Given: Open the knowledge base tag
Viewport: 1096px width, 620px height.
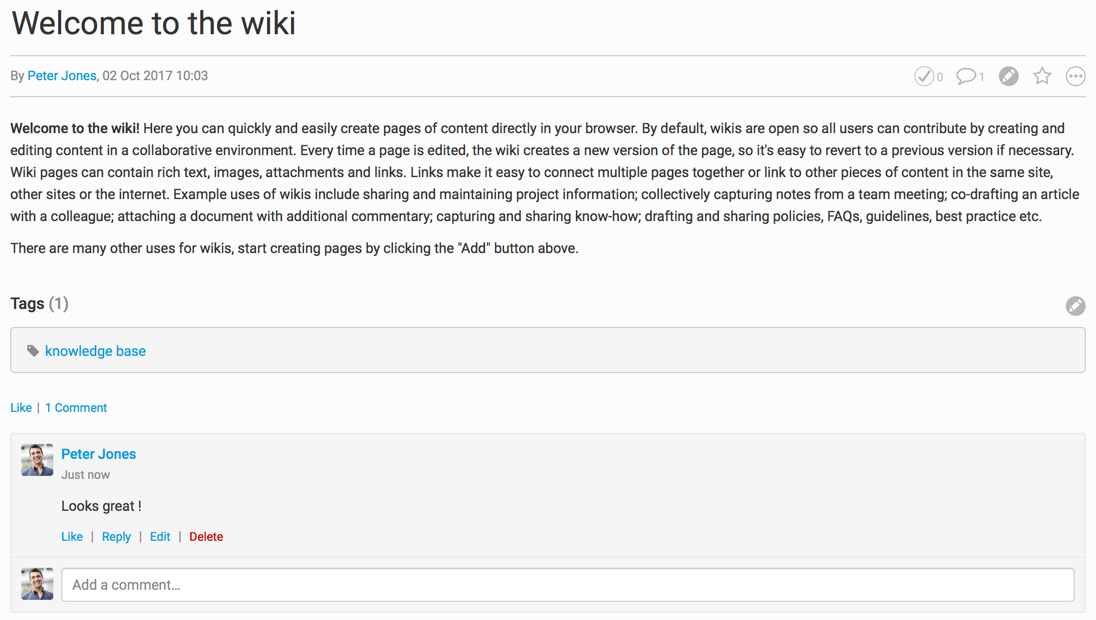Looking at the screenshot, I should [95, 351].
